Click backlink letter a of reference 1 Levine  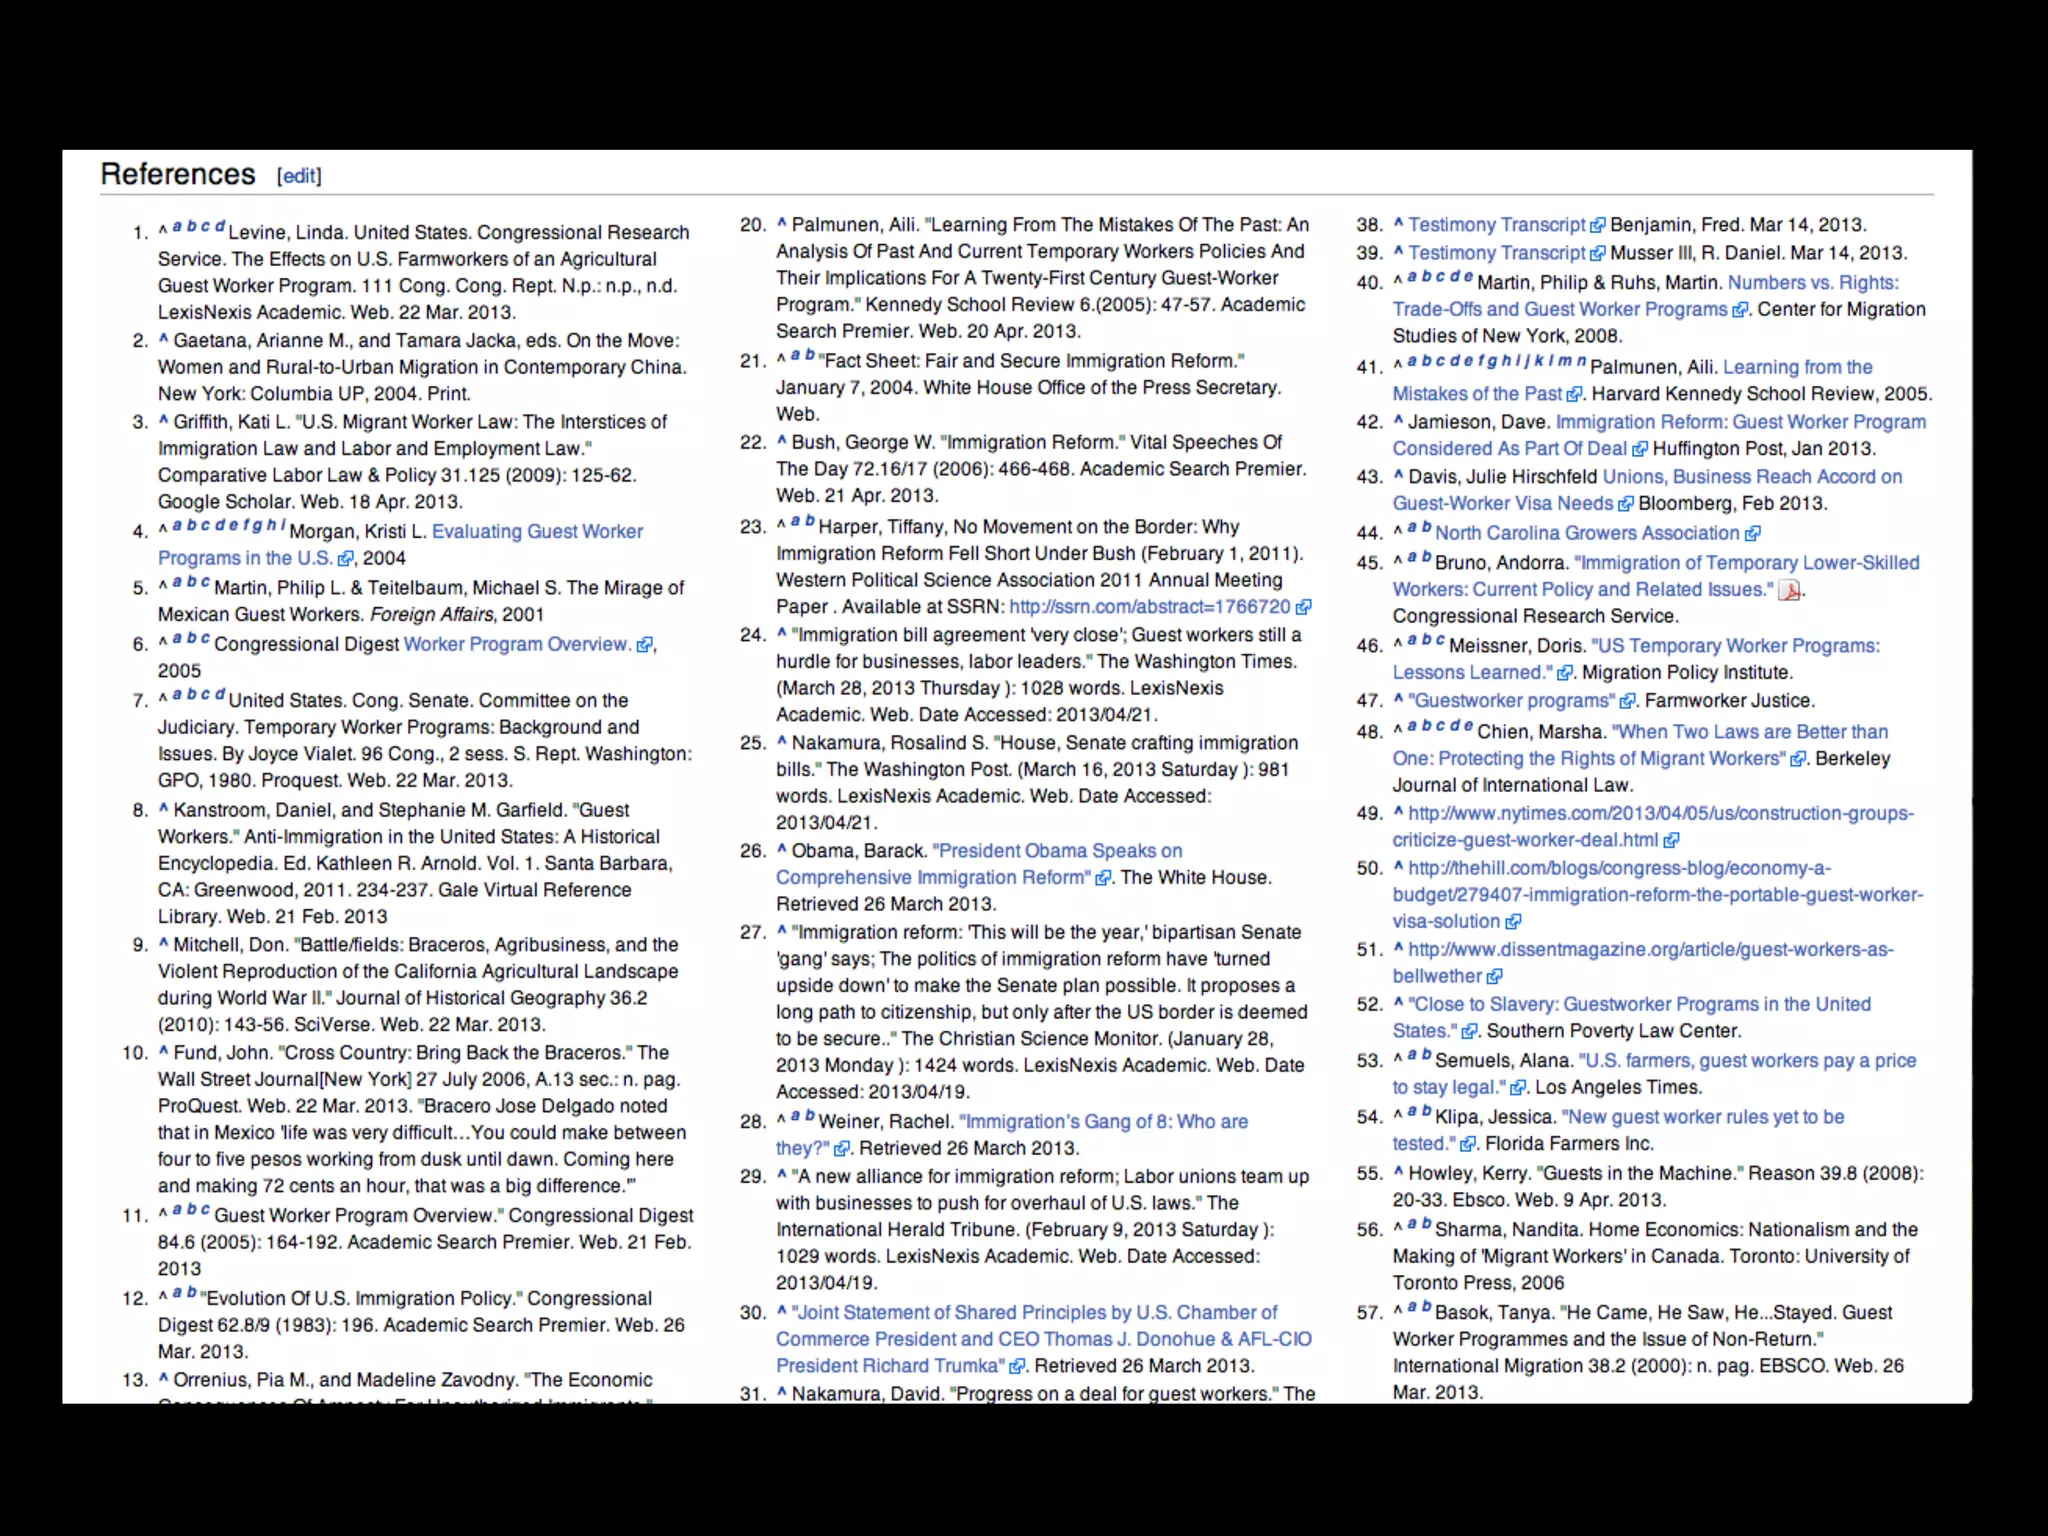point(177,227)
